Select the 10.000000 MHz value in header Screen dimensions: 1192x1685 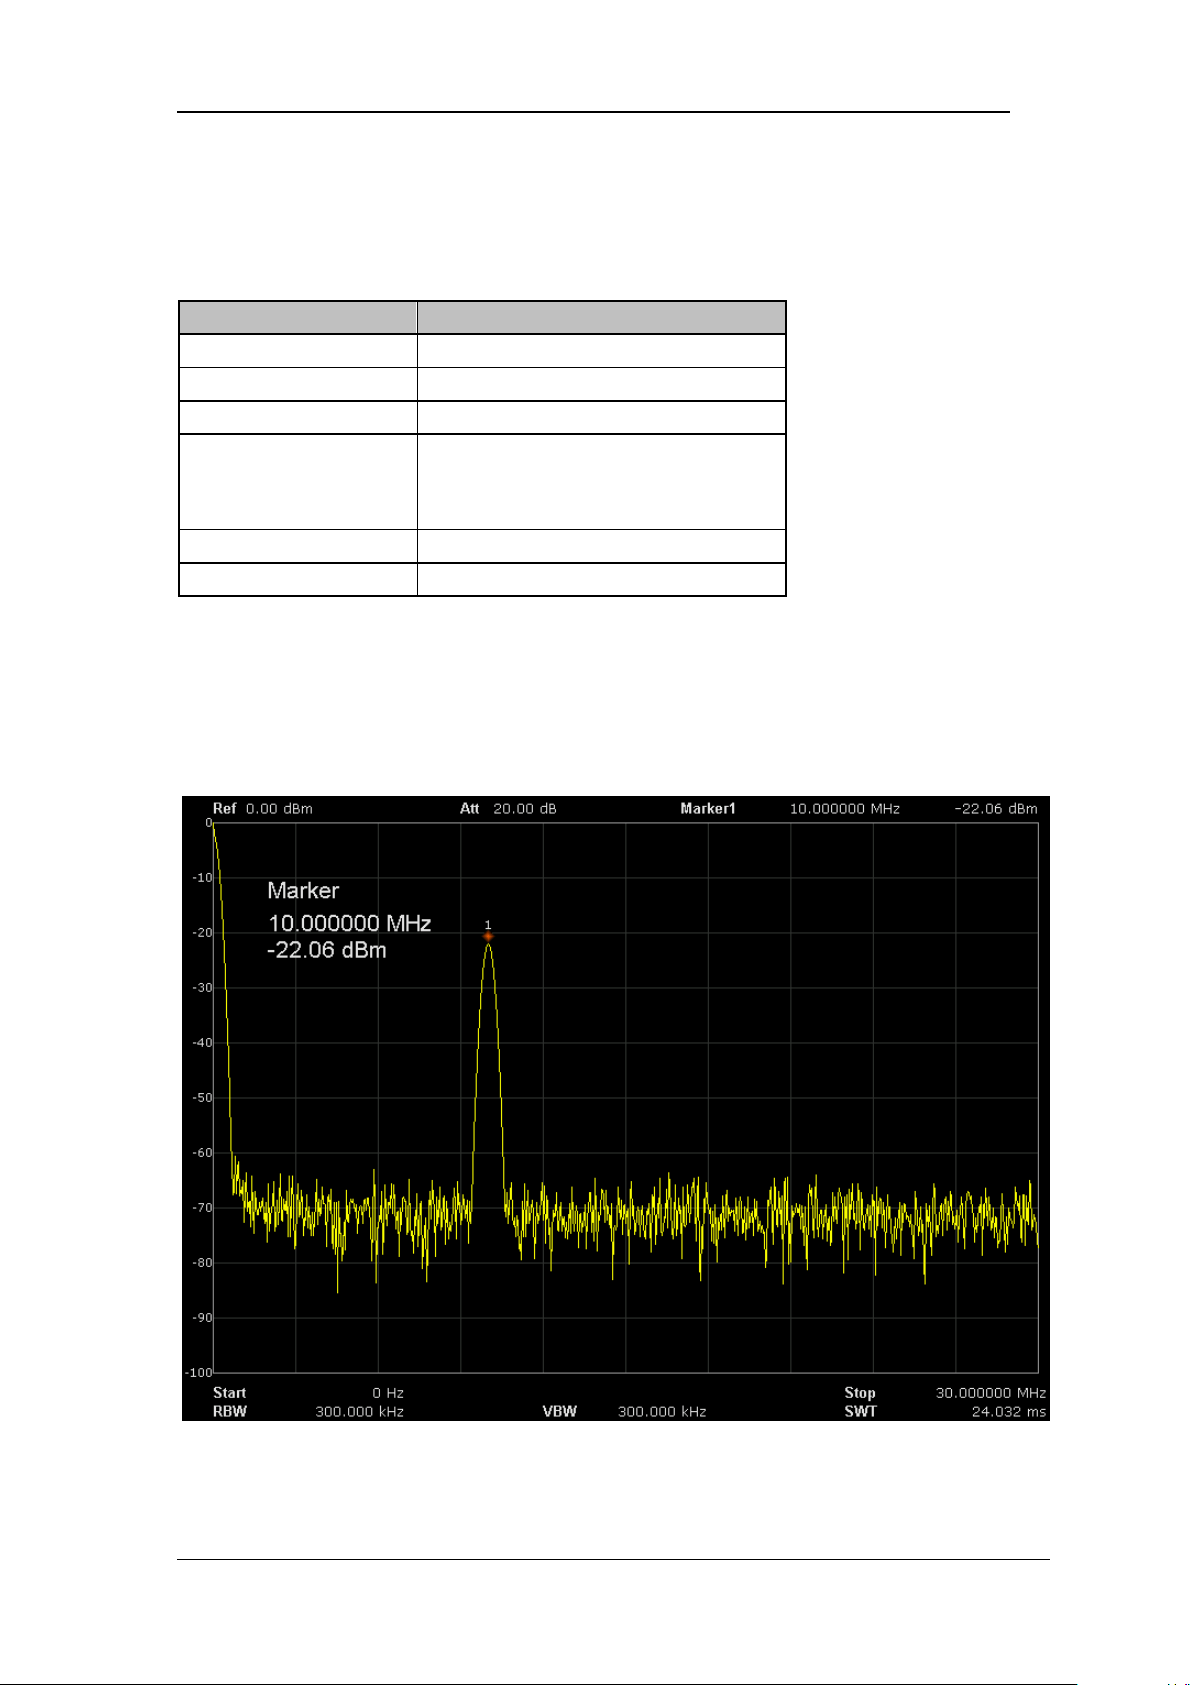845,808
